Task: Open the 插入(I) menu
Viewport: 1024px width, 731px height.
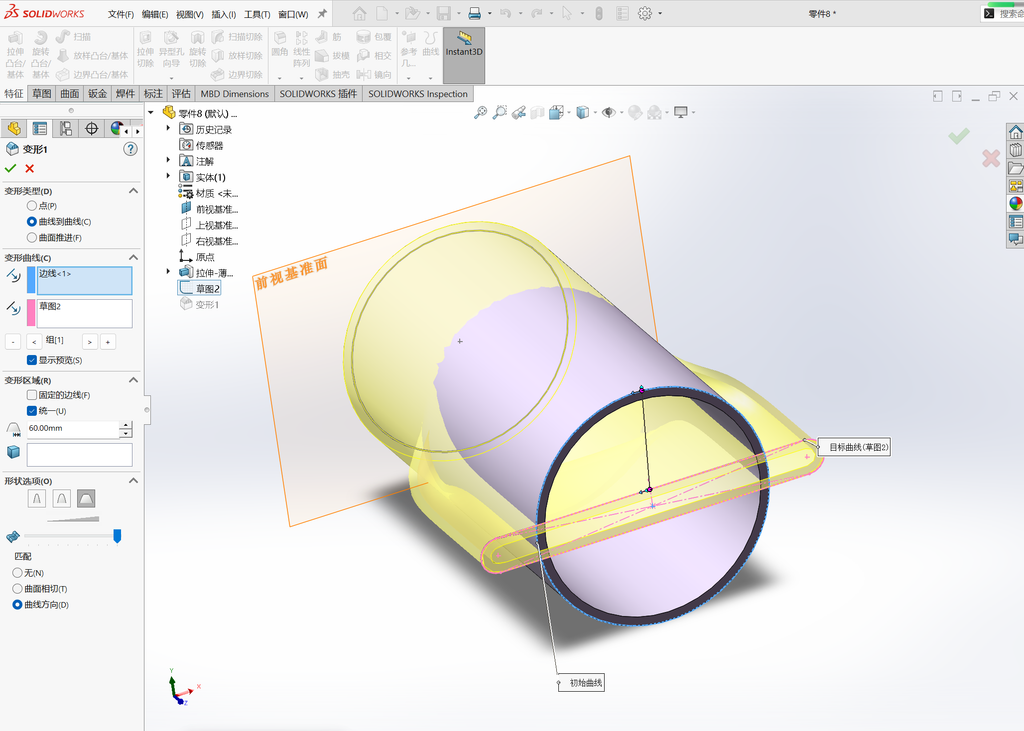Action: (224, 14)
